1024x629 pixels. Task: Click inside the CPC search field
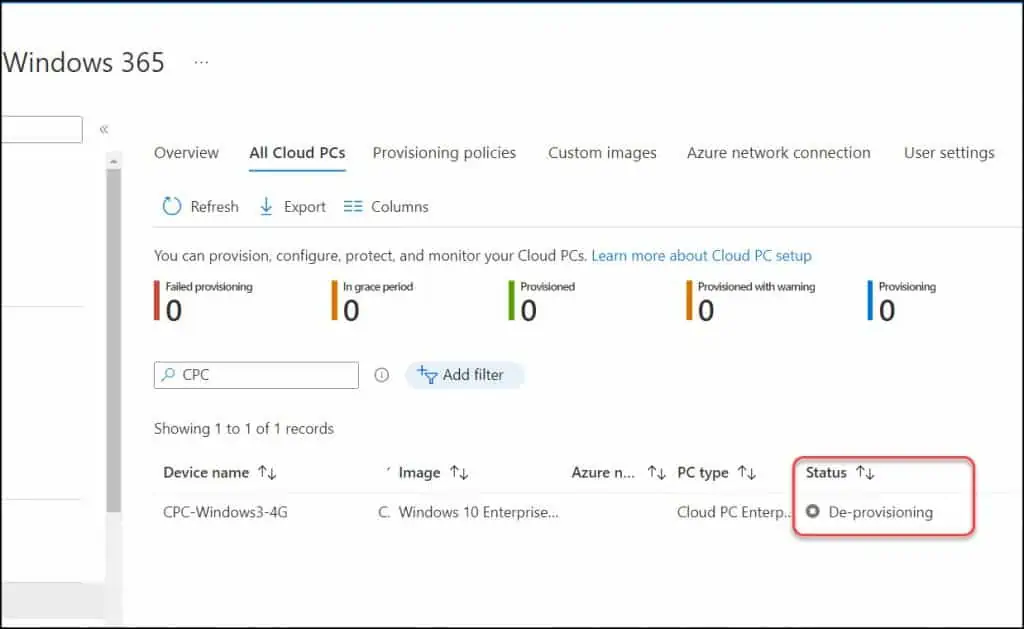(256, 375)
